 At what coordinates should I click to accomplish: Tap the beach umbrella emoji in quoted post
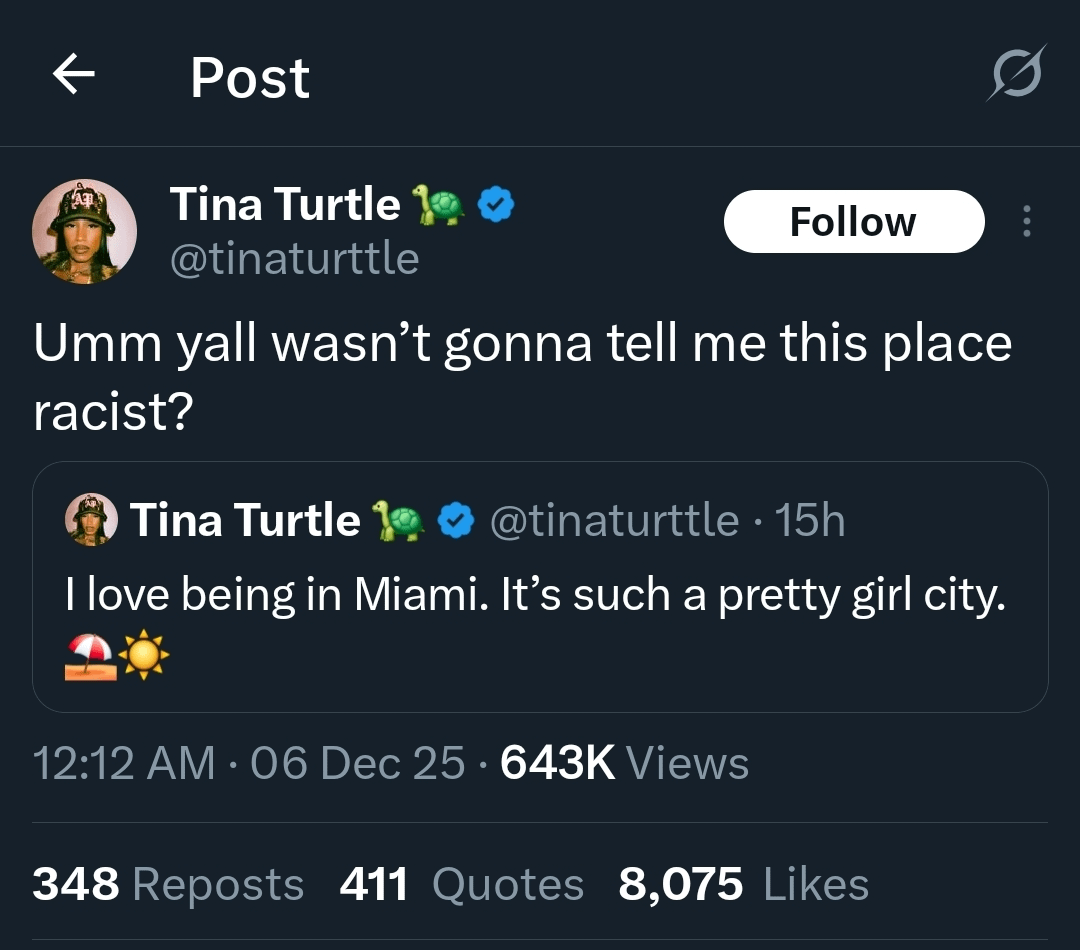88,657
